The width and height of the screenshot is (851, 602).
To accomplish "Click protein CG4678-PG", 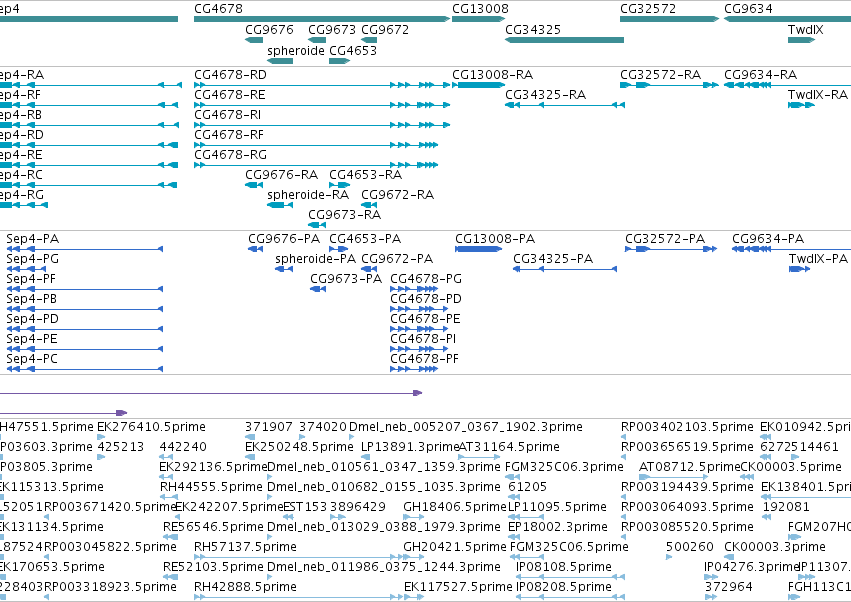I will pos(426,279).
